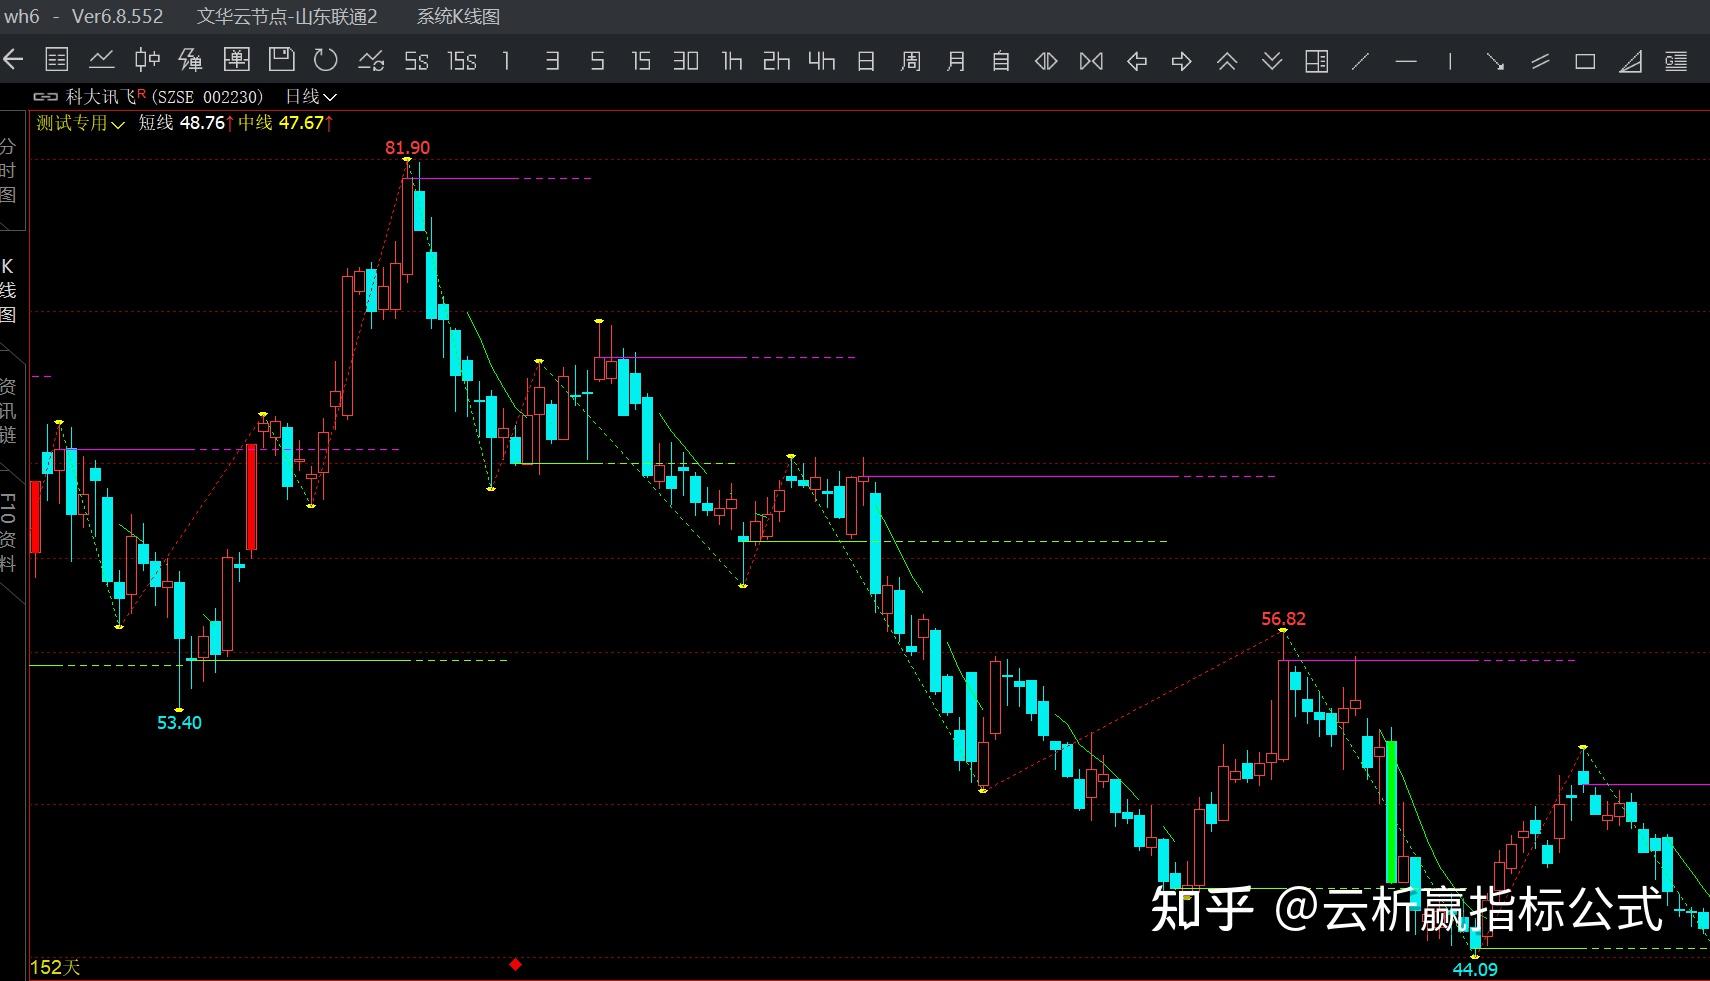1710x981 pixels.
Task: Select the 3 minute period
Action: (x=552, y=61)
